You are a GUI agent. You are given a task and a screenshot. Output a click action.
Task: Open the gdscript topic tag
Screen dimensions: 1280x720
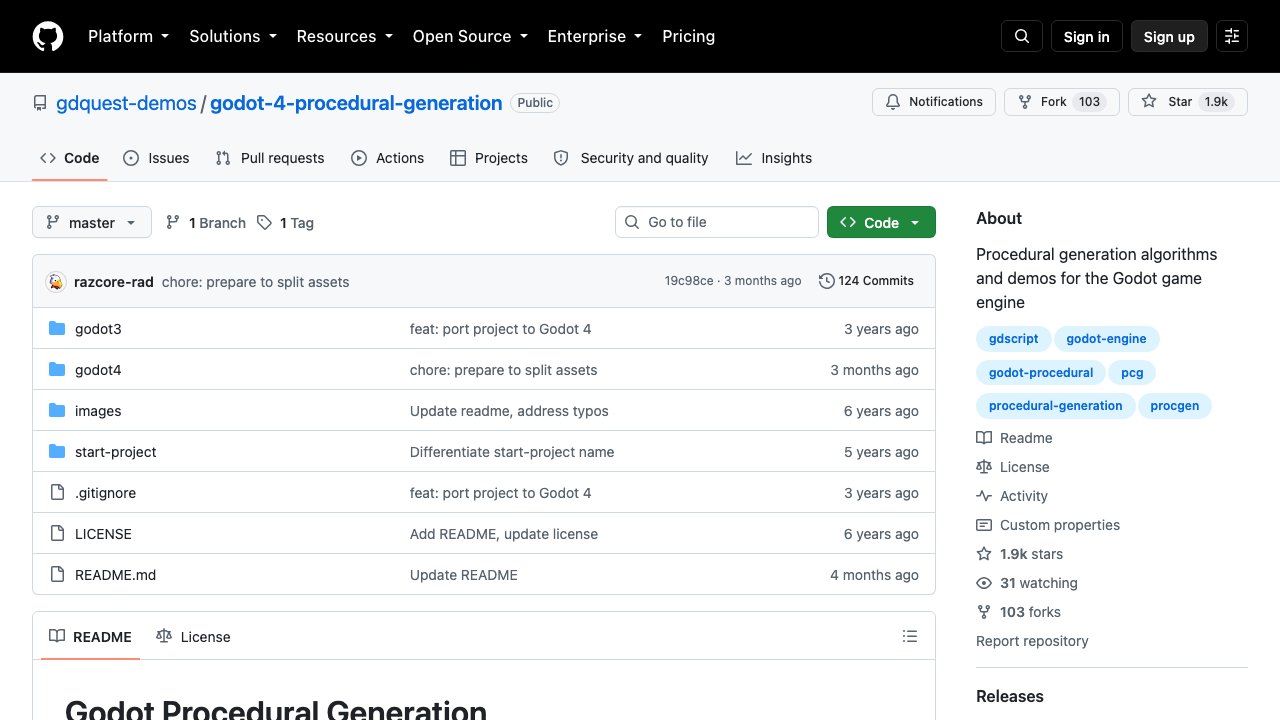pyautogui.click(x=1013, y=339)
